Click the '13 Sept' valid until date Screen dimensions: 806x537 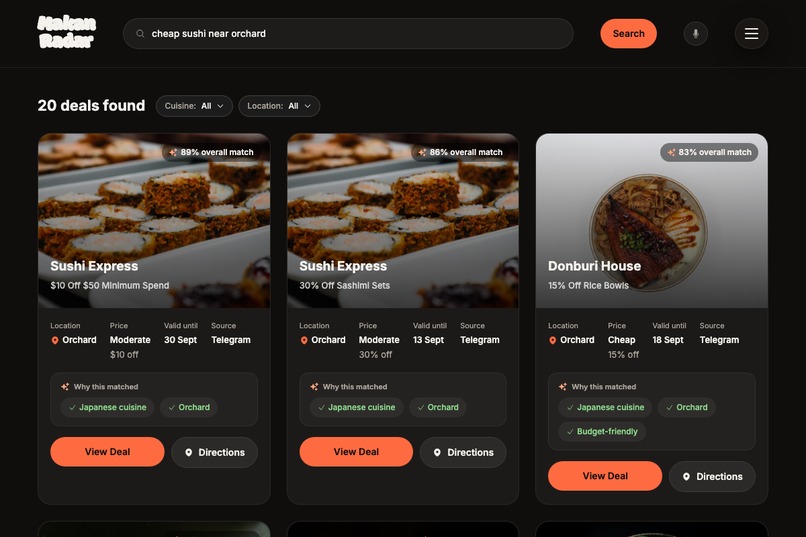pos(428,340)
